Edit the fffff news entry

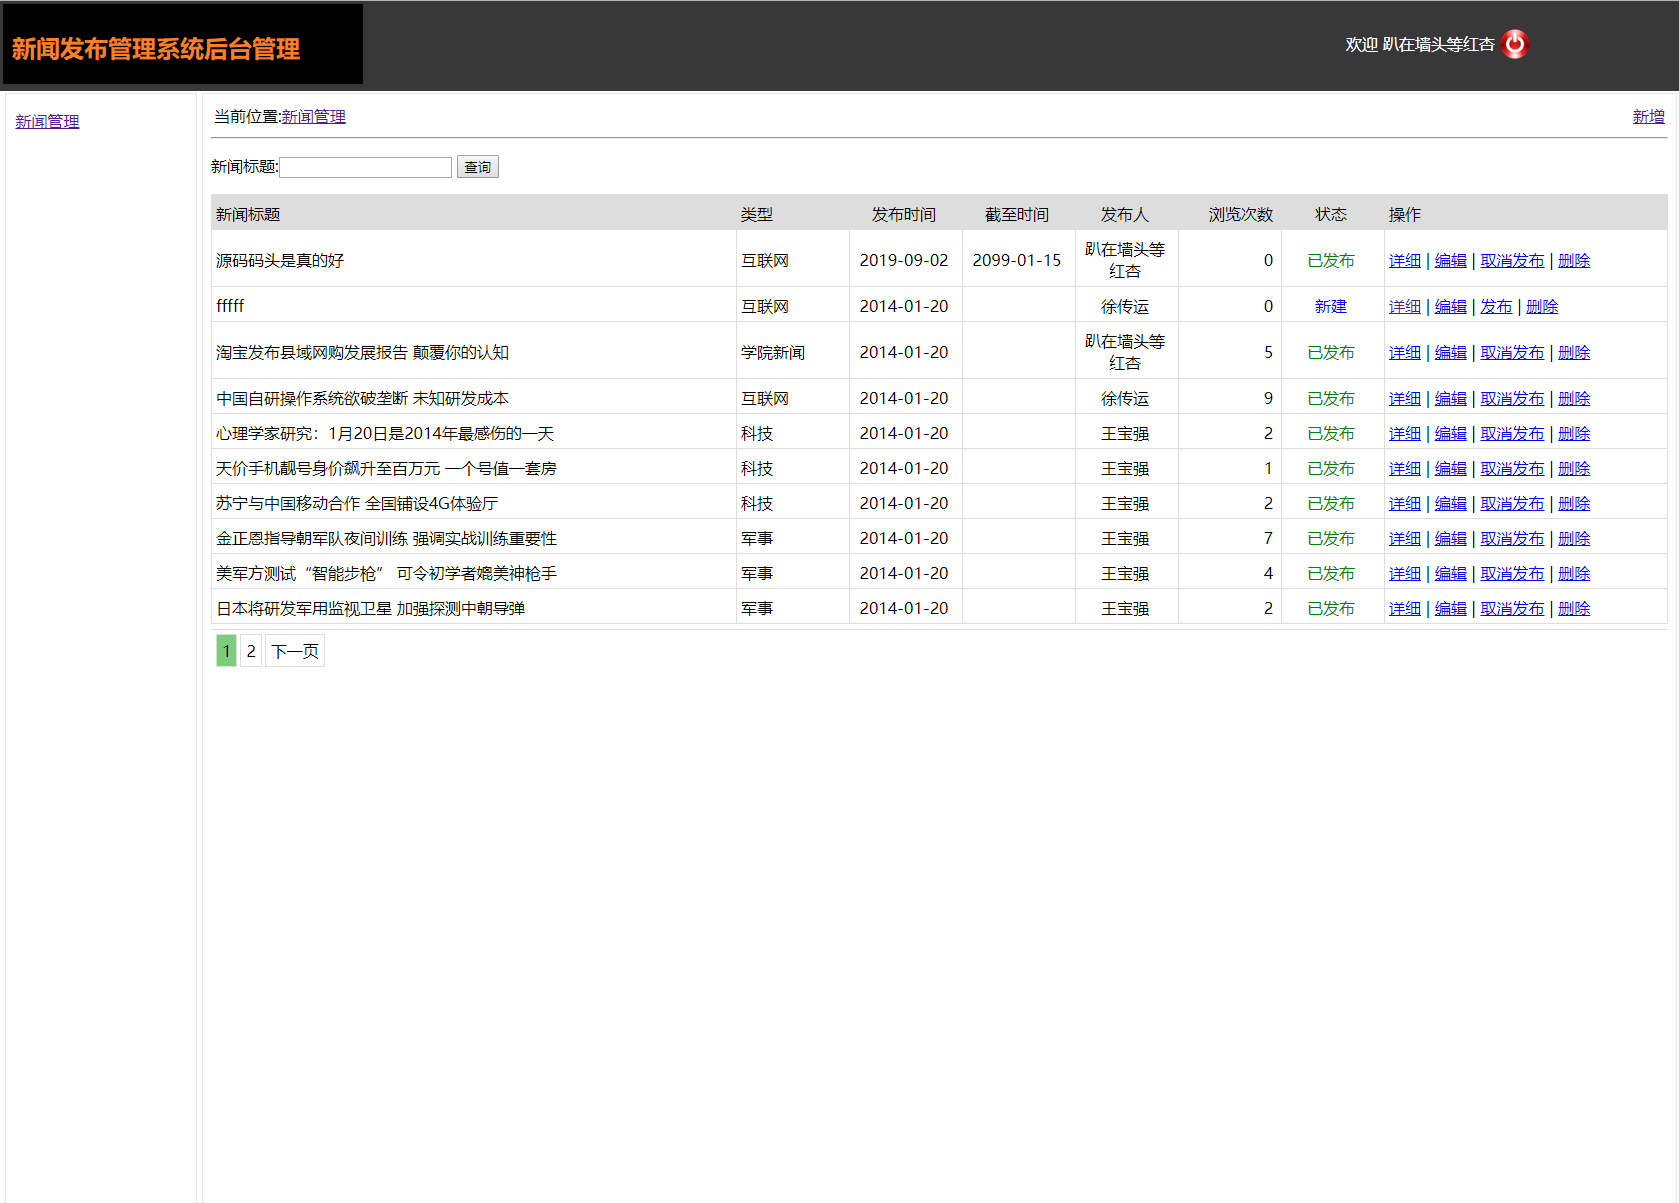click(x=1450, y=306)
